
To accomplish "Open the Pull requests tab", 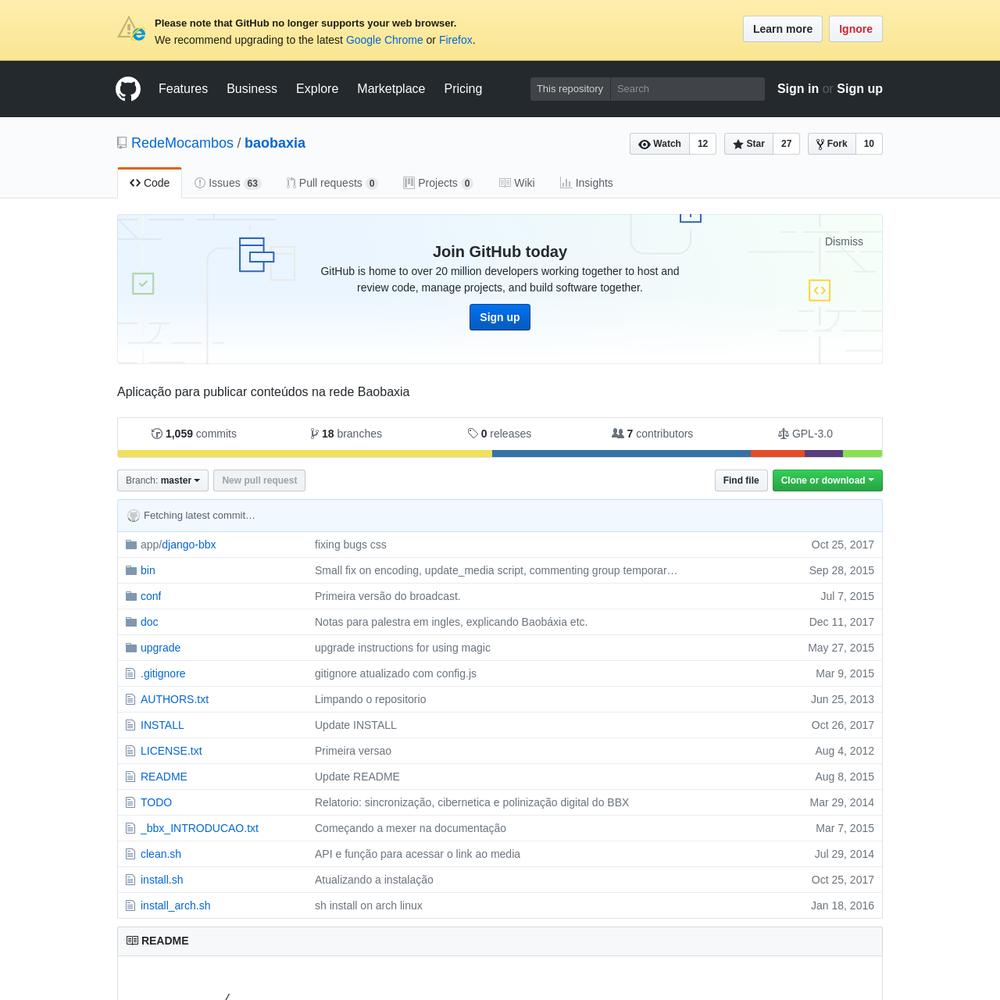I will point(332,183).
